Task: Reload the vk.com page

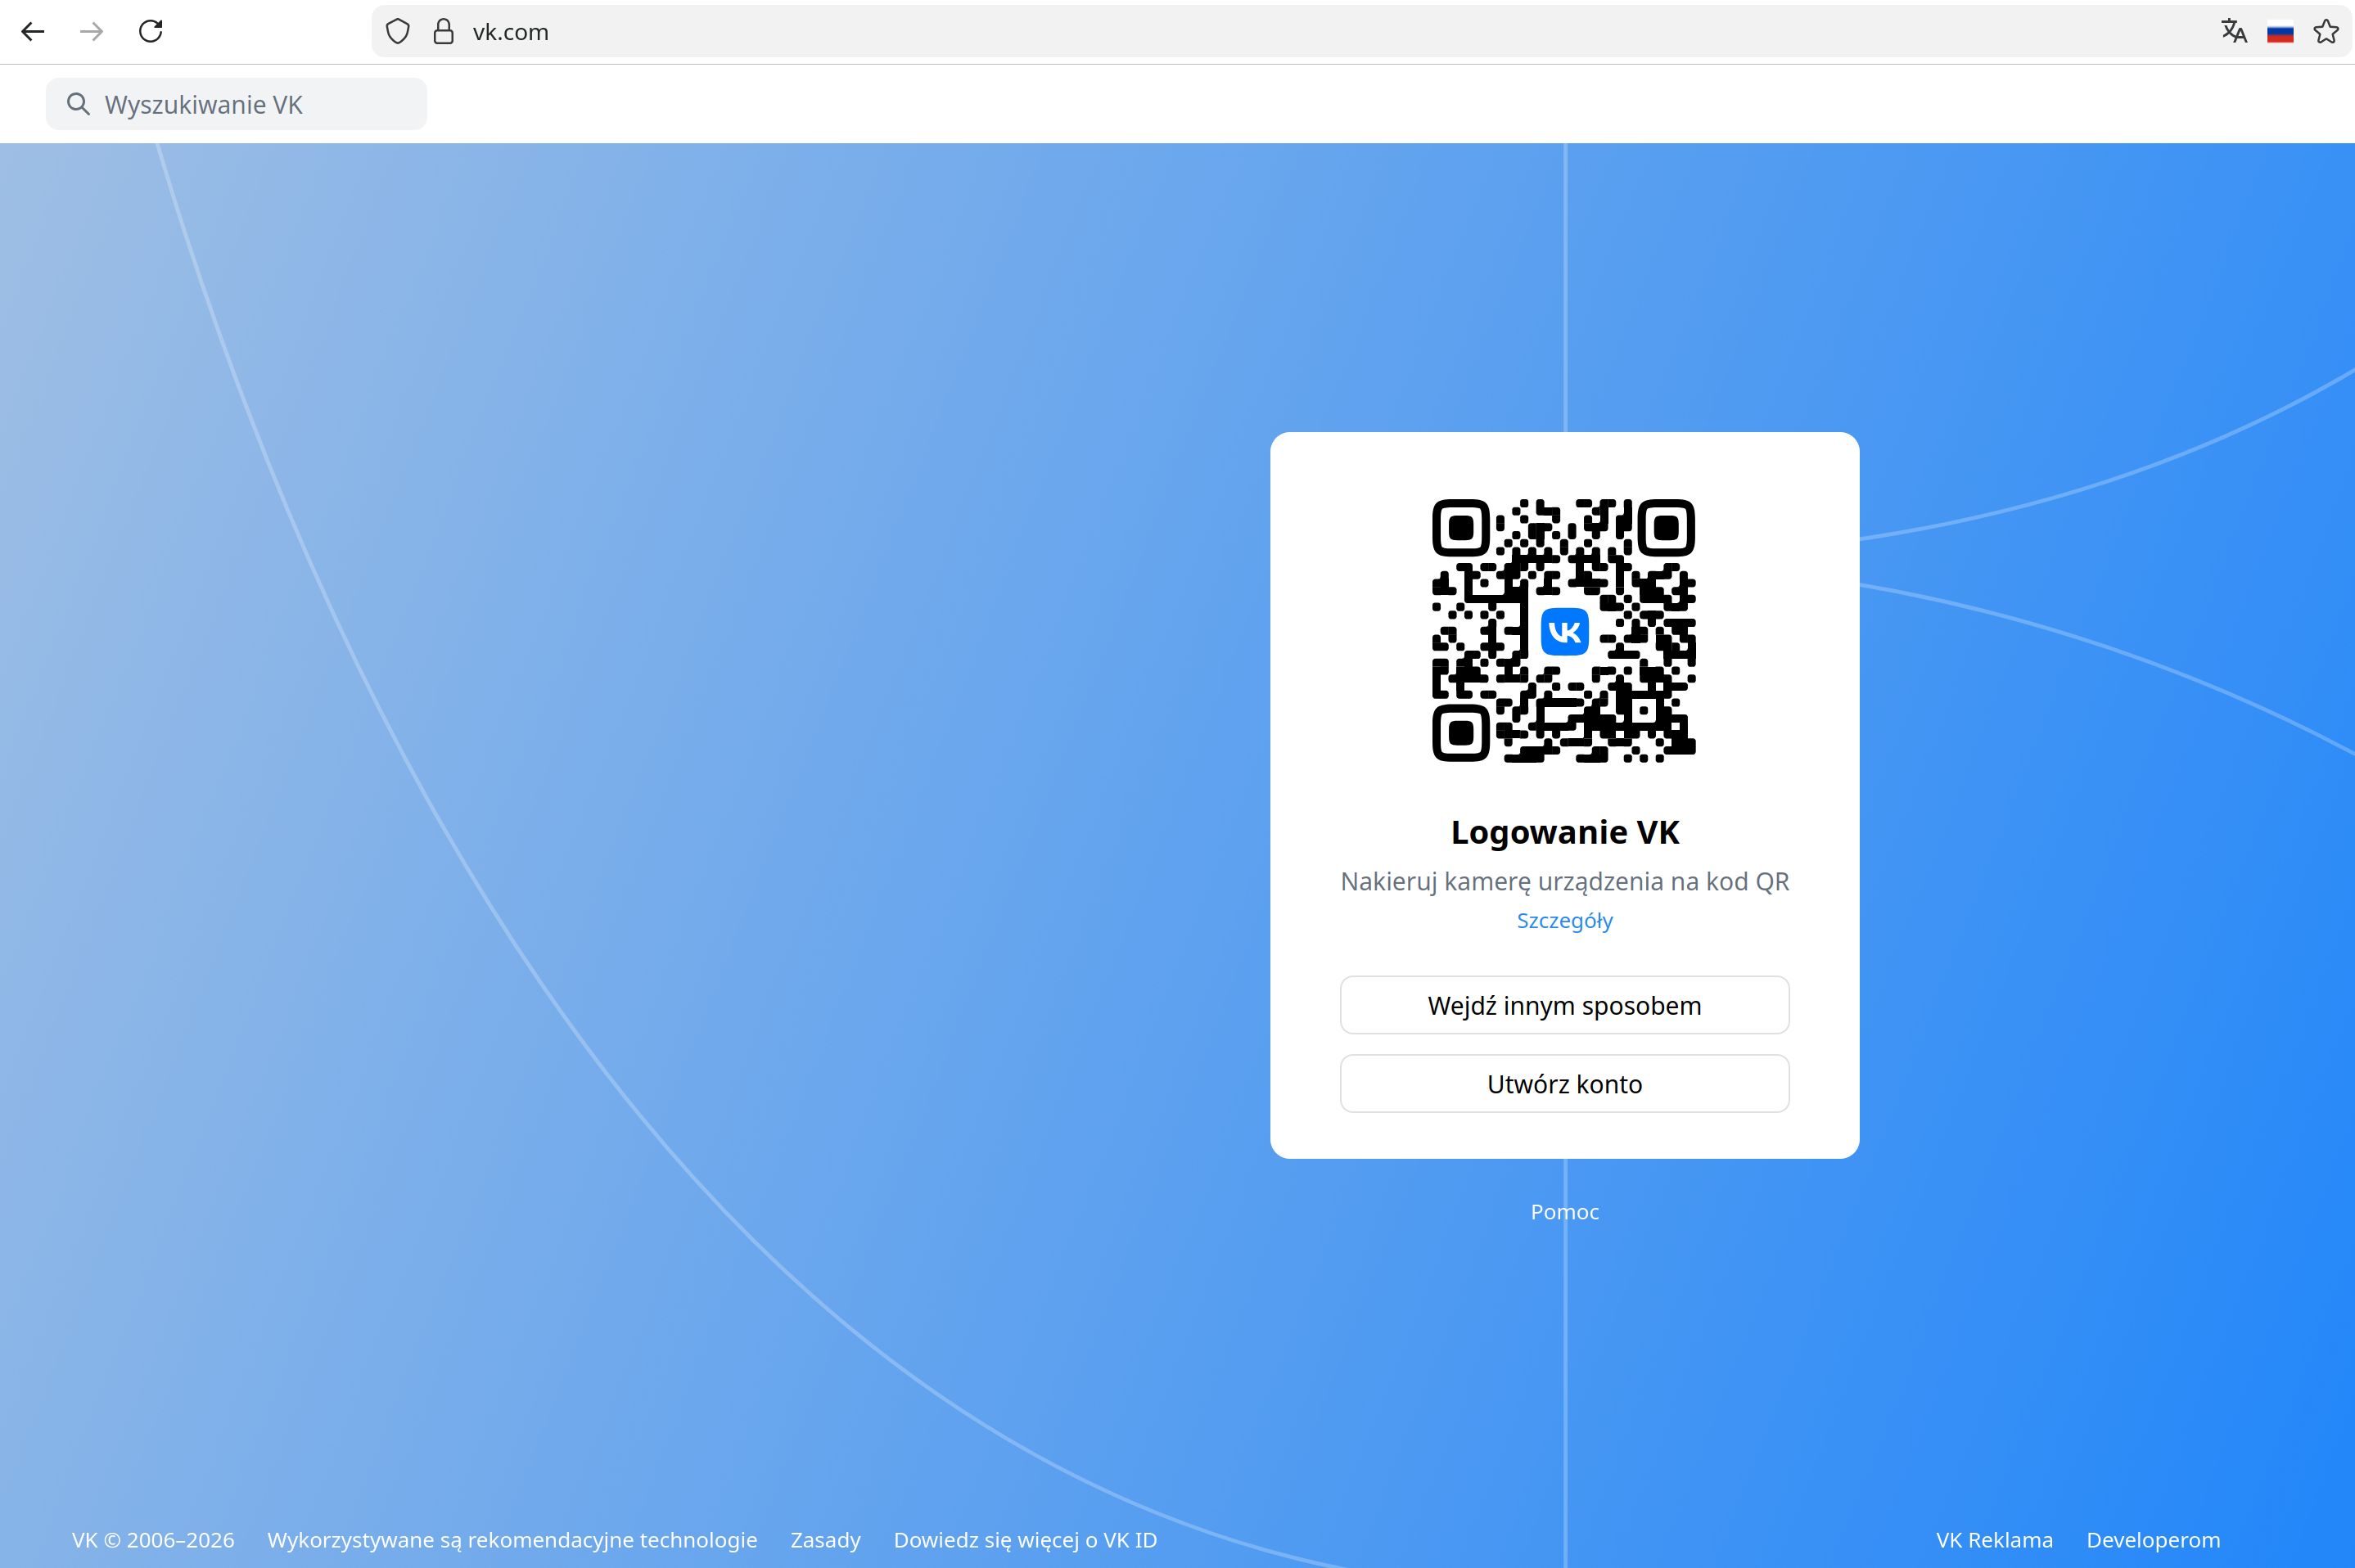Action: click(x=151, y=32)
